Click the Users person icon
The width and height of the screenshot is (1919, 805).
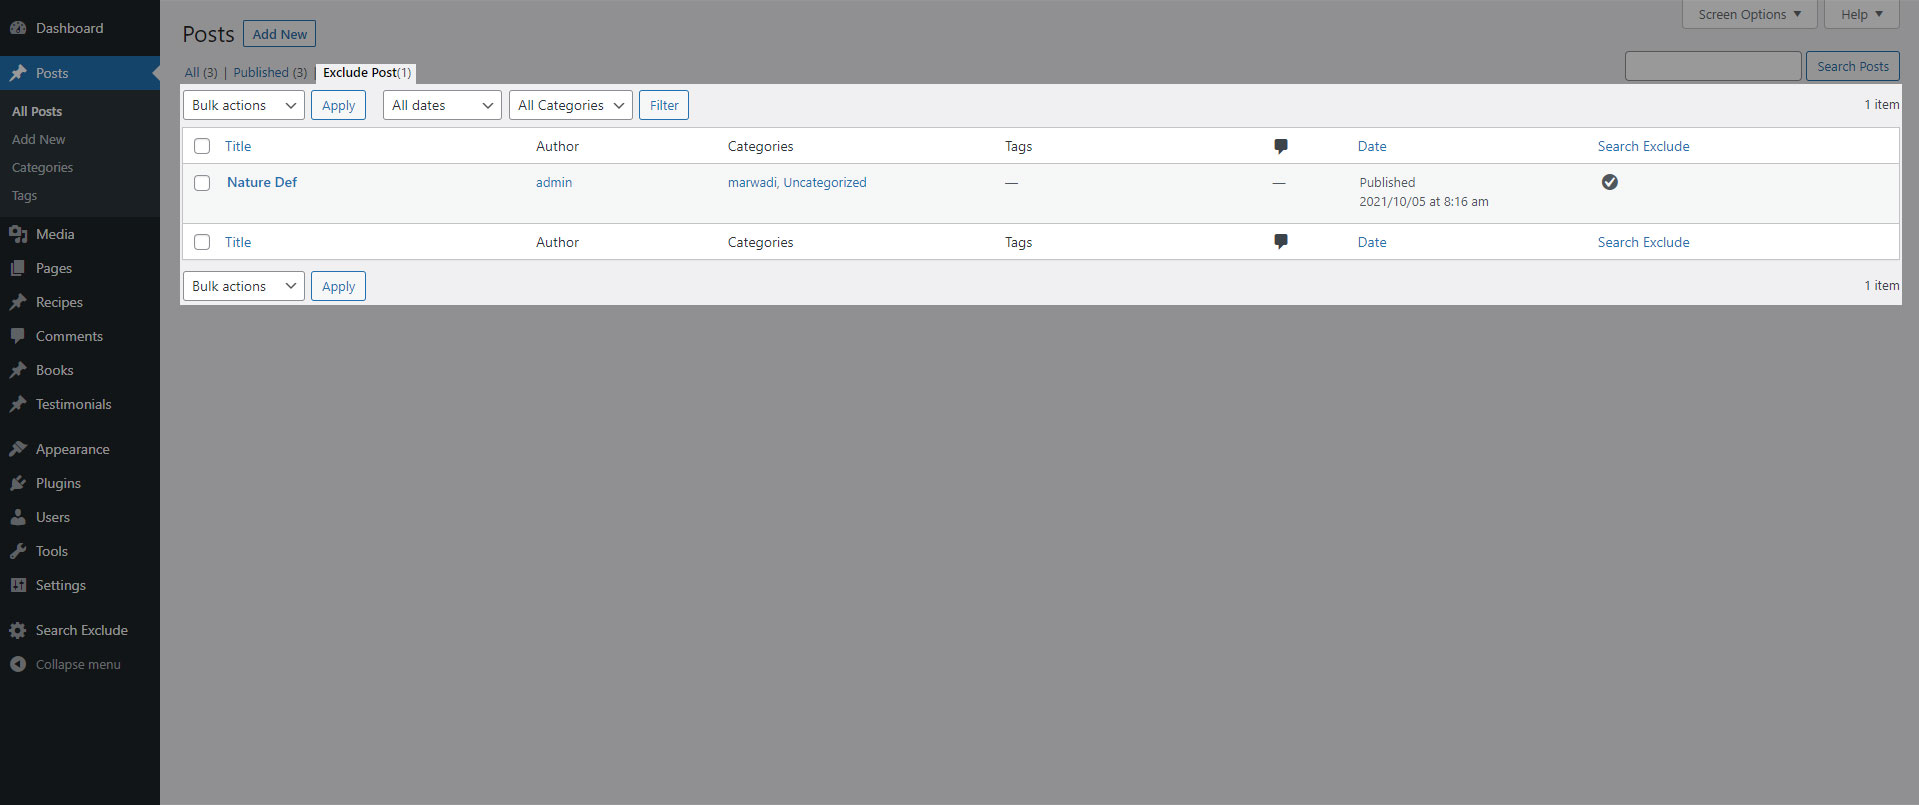pyautogui.click(x=18, y=517)
